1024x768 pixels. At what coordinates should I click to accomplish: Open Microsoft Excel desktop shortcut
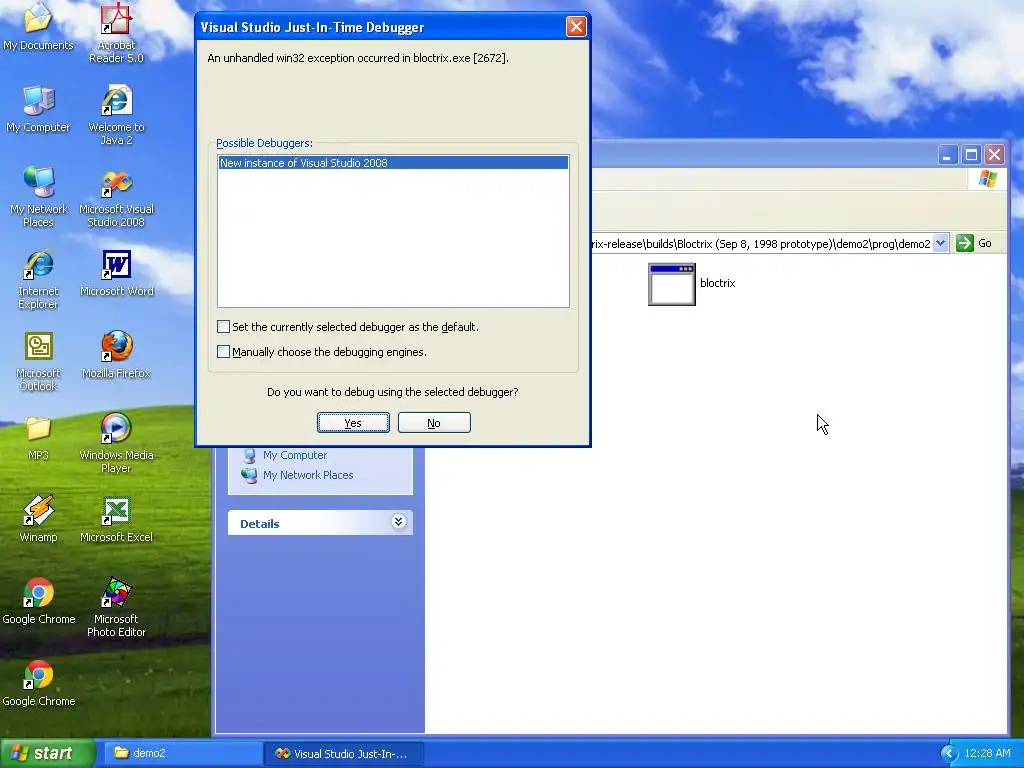(116, 519)
